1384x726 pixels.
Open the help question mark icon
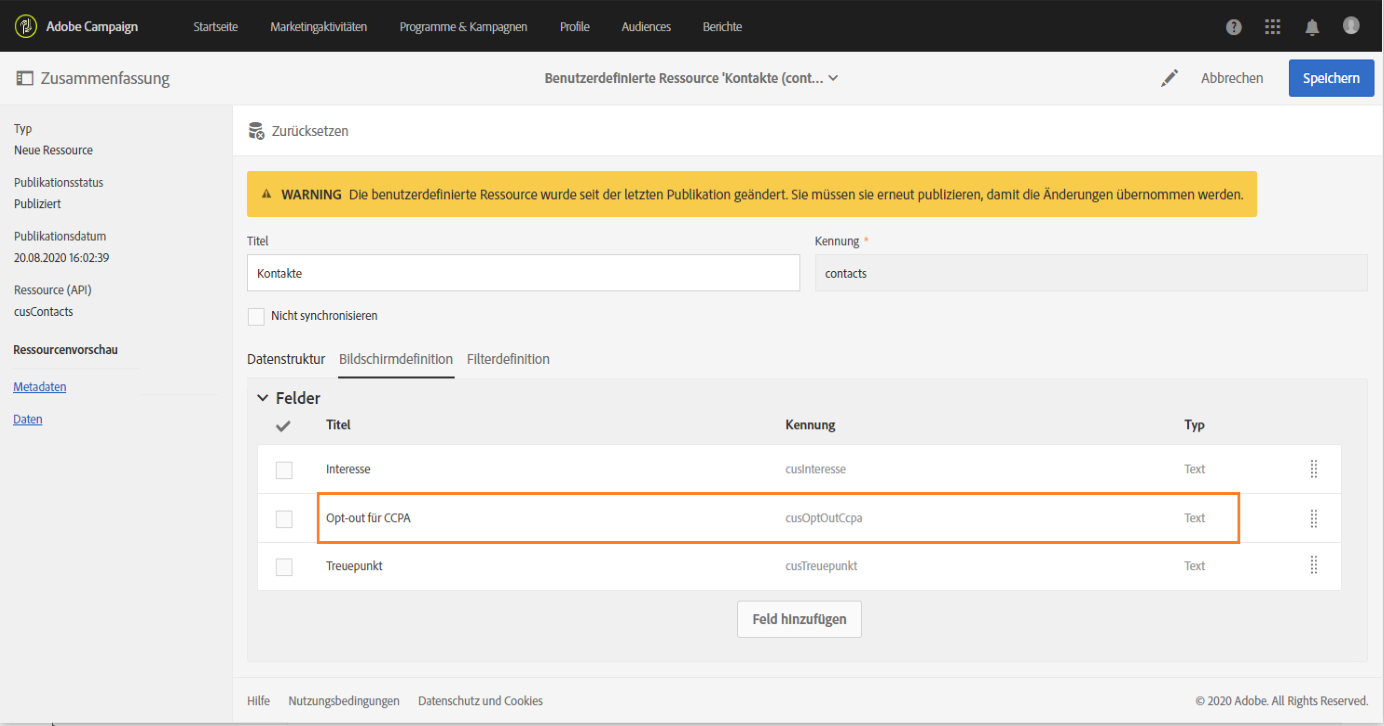coord(1234,27)
